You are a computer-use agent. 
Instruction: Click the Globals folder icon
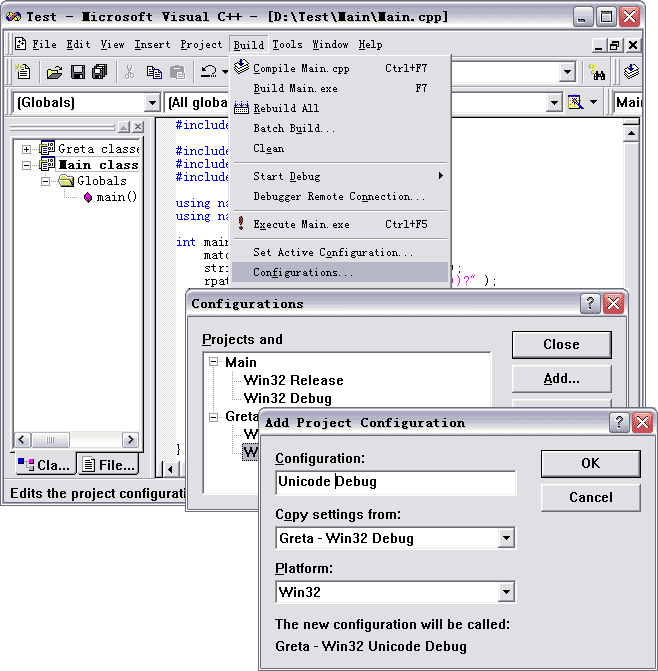point(66,181)
